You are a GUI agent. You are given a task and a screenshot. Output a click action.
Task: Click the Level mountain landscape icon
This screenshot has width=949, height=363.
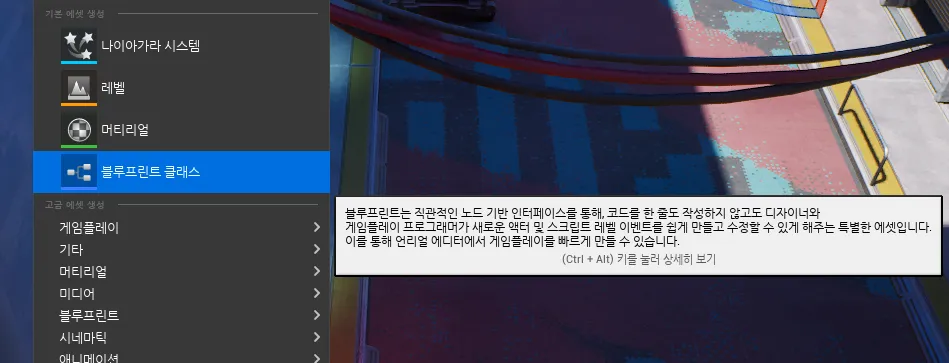tap(79, 88)
